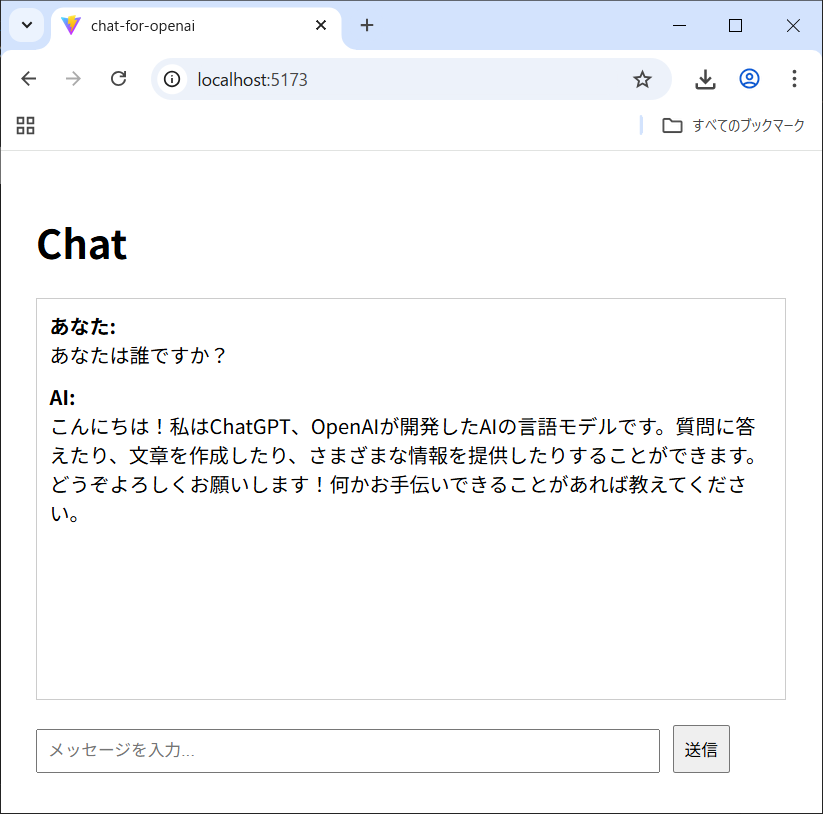Reload the localhost page
823x814 pixels.
coord(118,79)
